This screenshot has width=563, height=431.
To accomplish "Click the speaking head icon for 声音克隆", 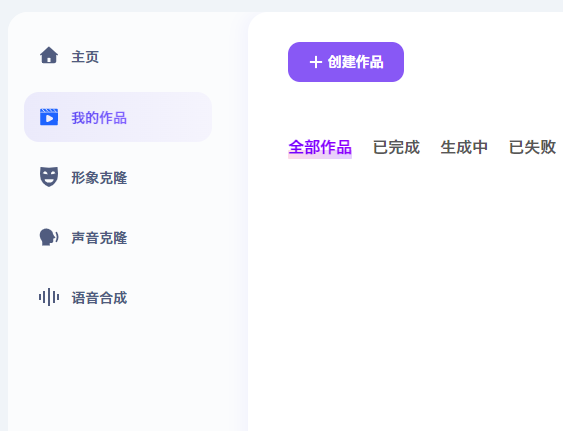I will [49, 237].
